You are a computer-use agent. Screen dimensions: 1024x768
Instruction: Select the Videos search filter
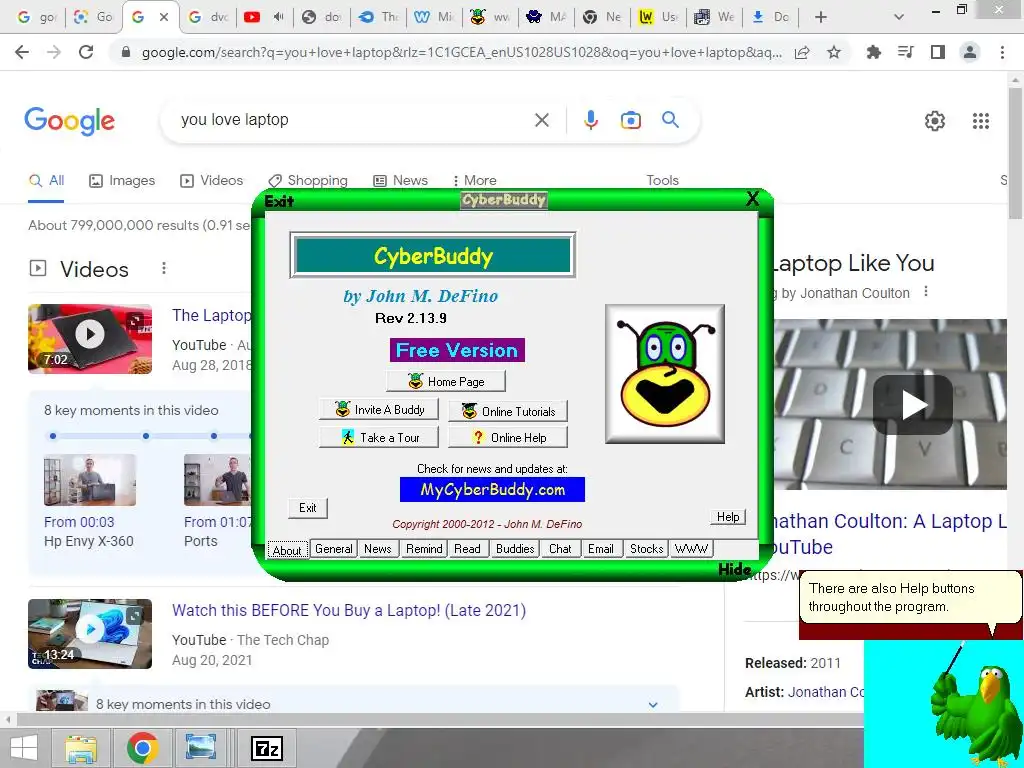[211, 181]
